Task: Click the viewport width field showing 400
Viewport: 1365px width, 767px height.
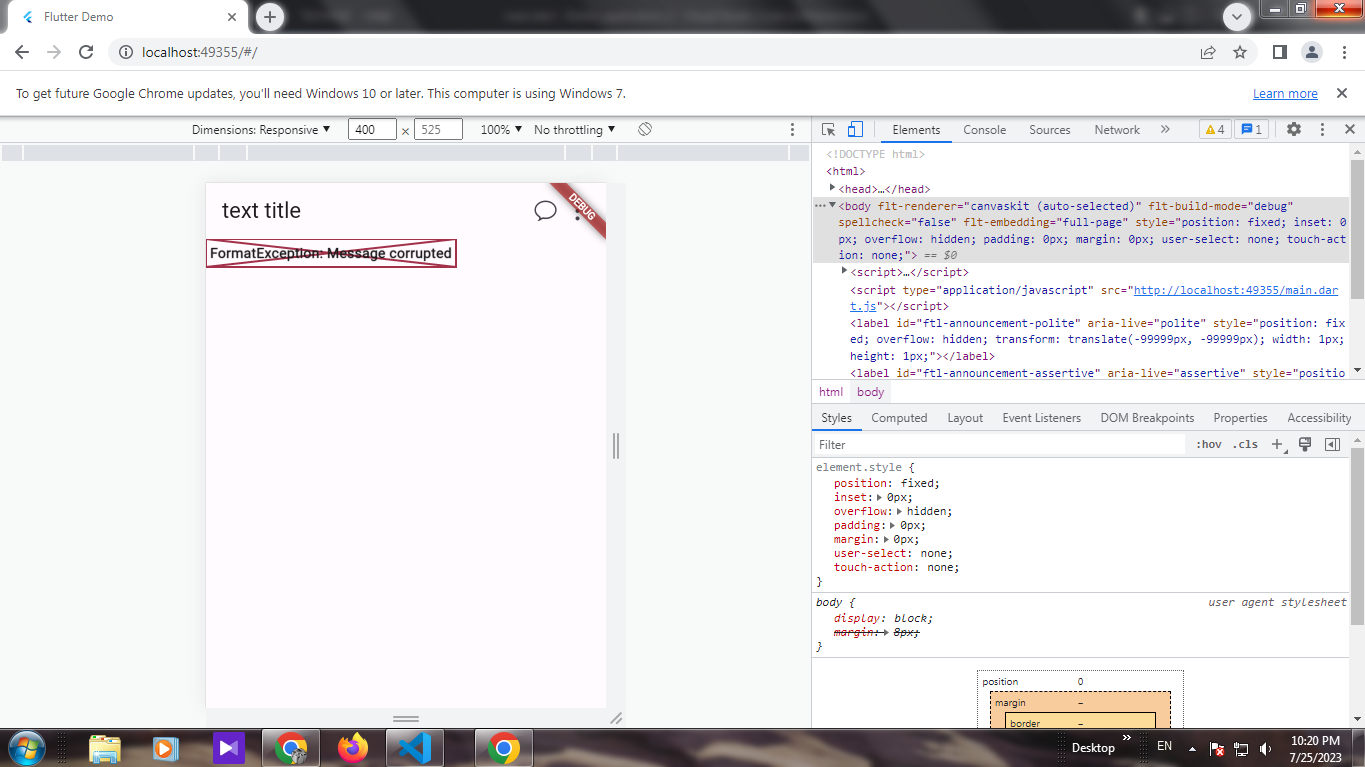Action: point(372,130)
